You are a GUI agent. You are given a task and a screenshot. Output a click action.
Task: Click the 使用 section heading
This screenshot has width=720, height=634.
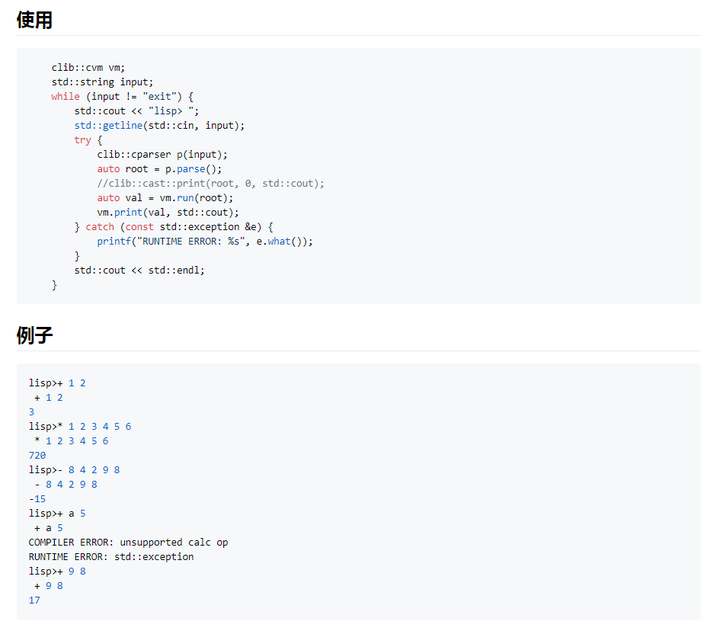click(x=34, y=19)
